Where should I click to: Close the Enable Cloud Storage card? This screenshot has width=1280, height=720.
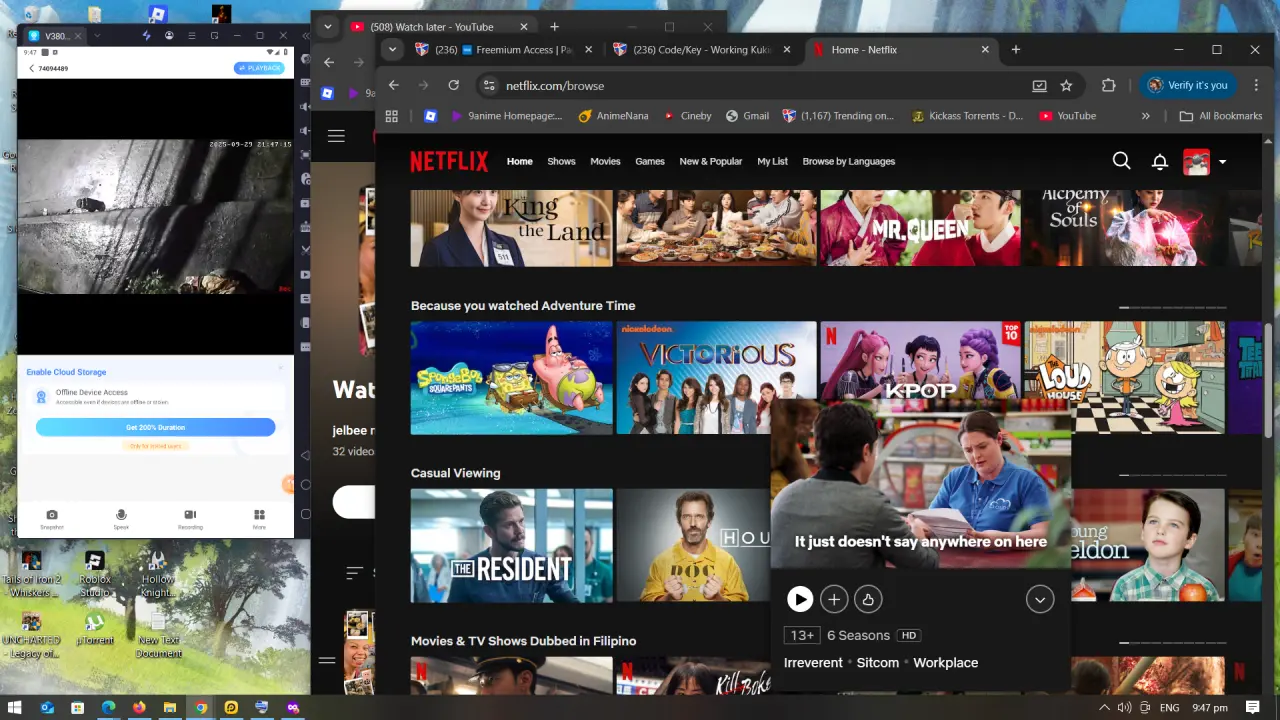pos(281,368)
